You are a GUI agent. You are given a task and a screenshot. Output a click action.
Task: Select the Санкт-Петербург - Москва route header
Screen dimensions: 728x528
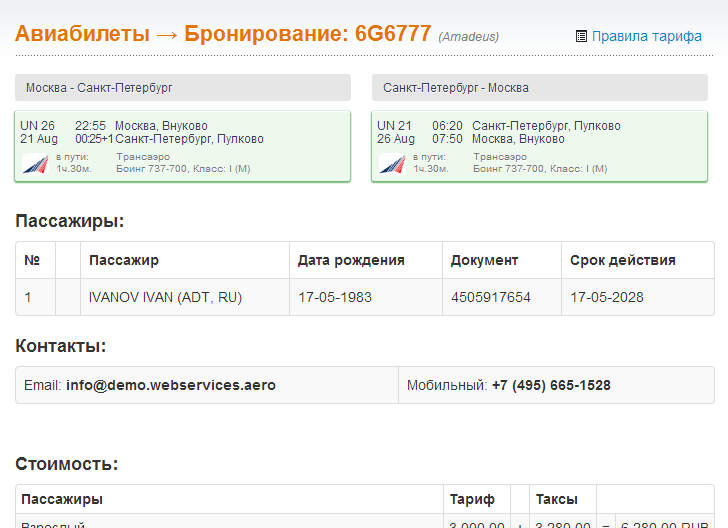click(x=540, y=87)
